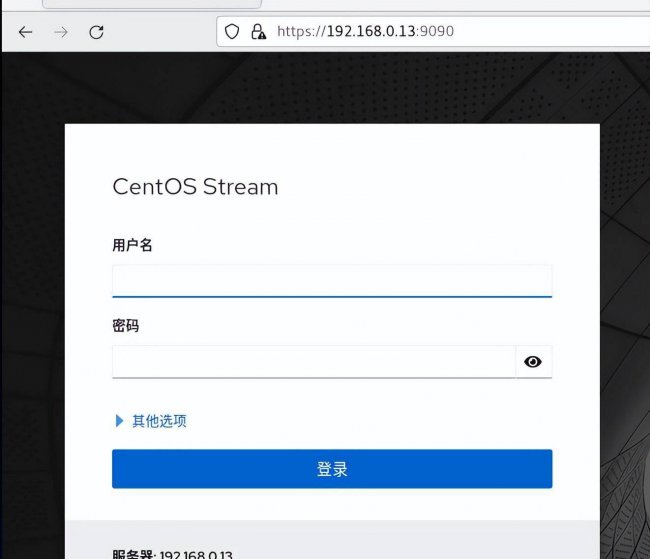The height and width of the screenshot is (559, 650).
Task: Click the address bar URL 192.168.0.13:9090
Action: coord(365,31)
